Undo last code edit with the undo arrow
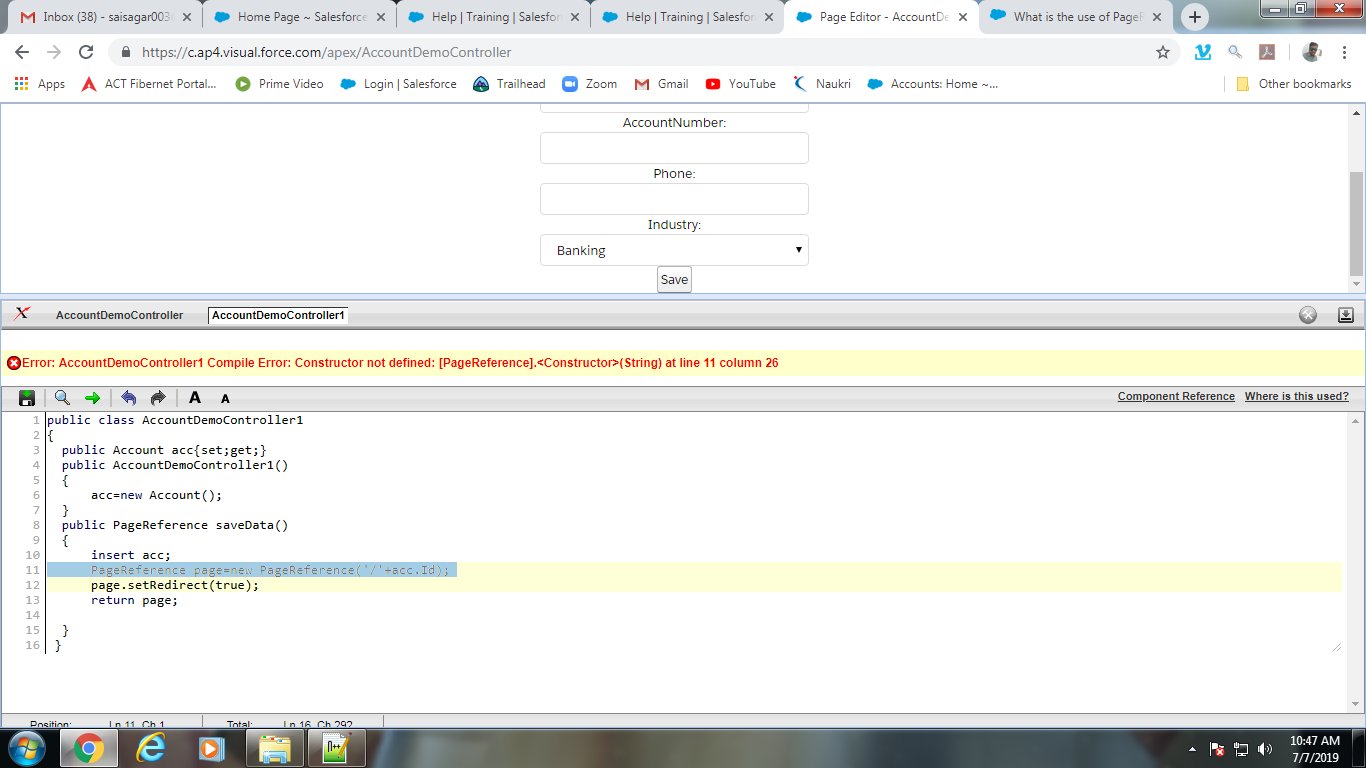 pos(129,397)
